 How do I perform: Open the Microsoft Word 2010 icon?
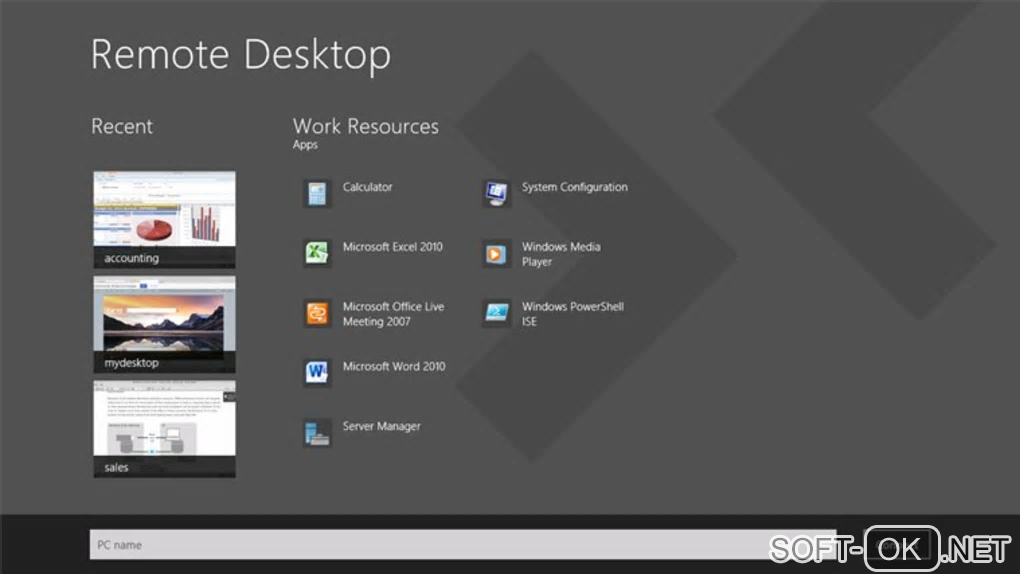[x=317, y=373]
